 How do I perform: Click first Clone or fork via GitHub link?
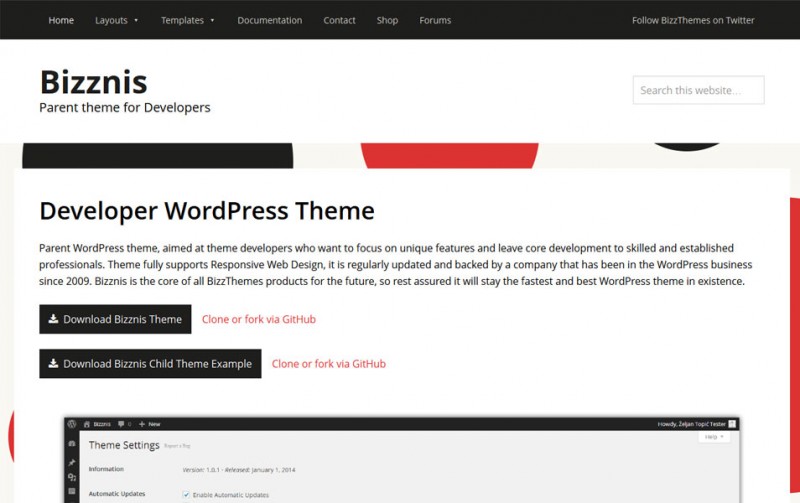(x=259, y=320)
